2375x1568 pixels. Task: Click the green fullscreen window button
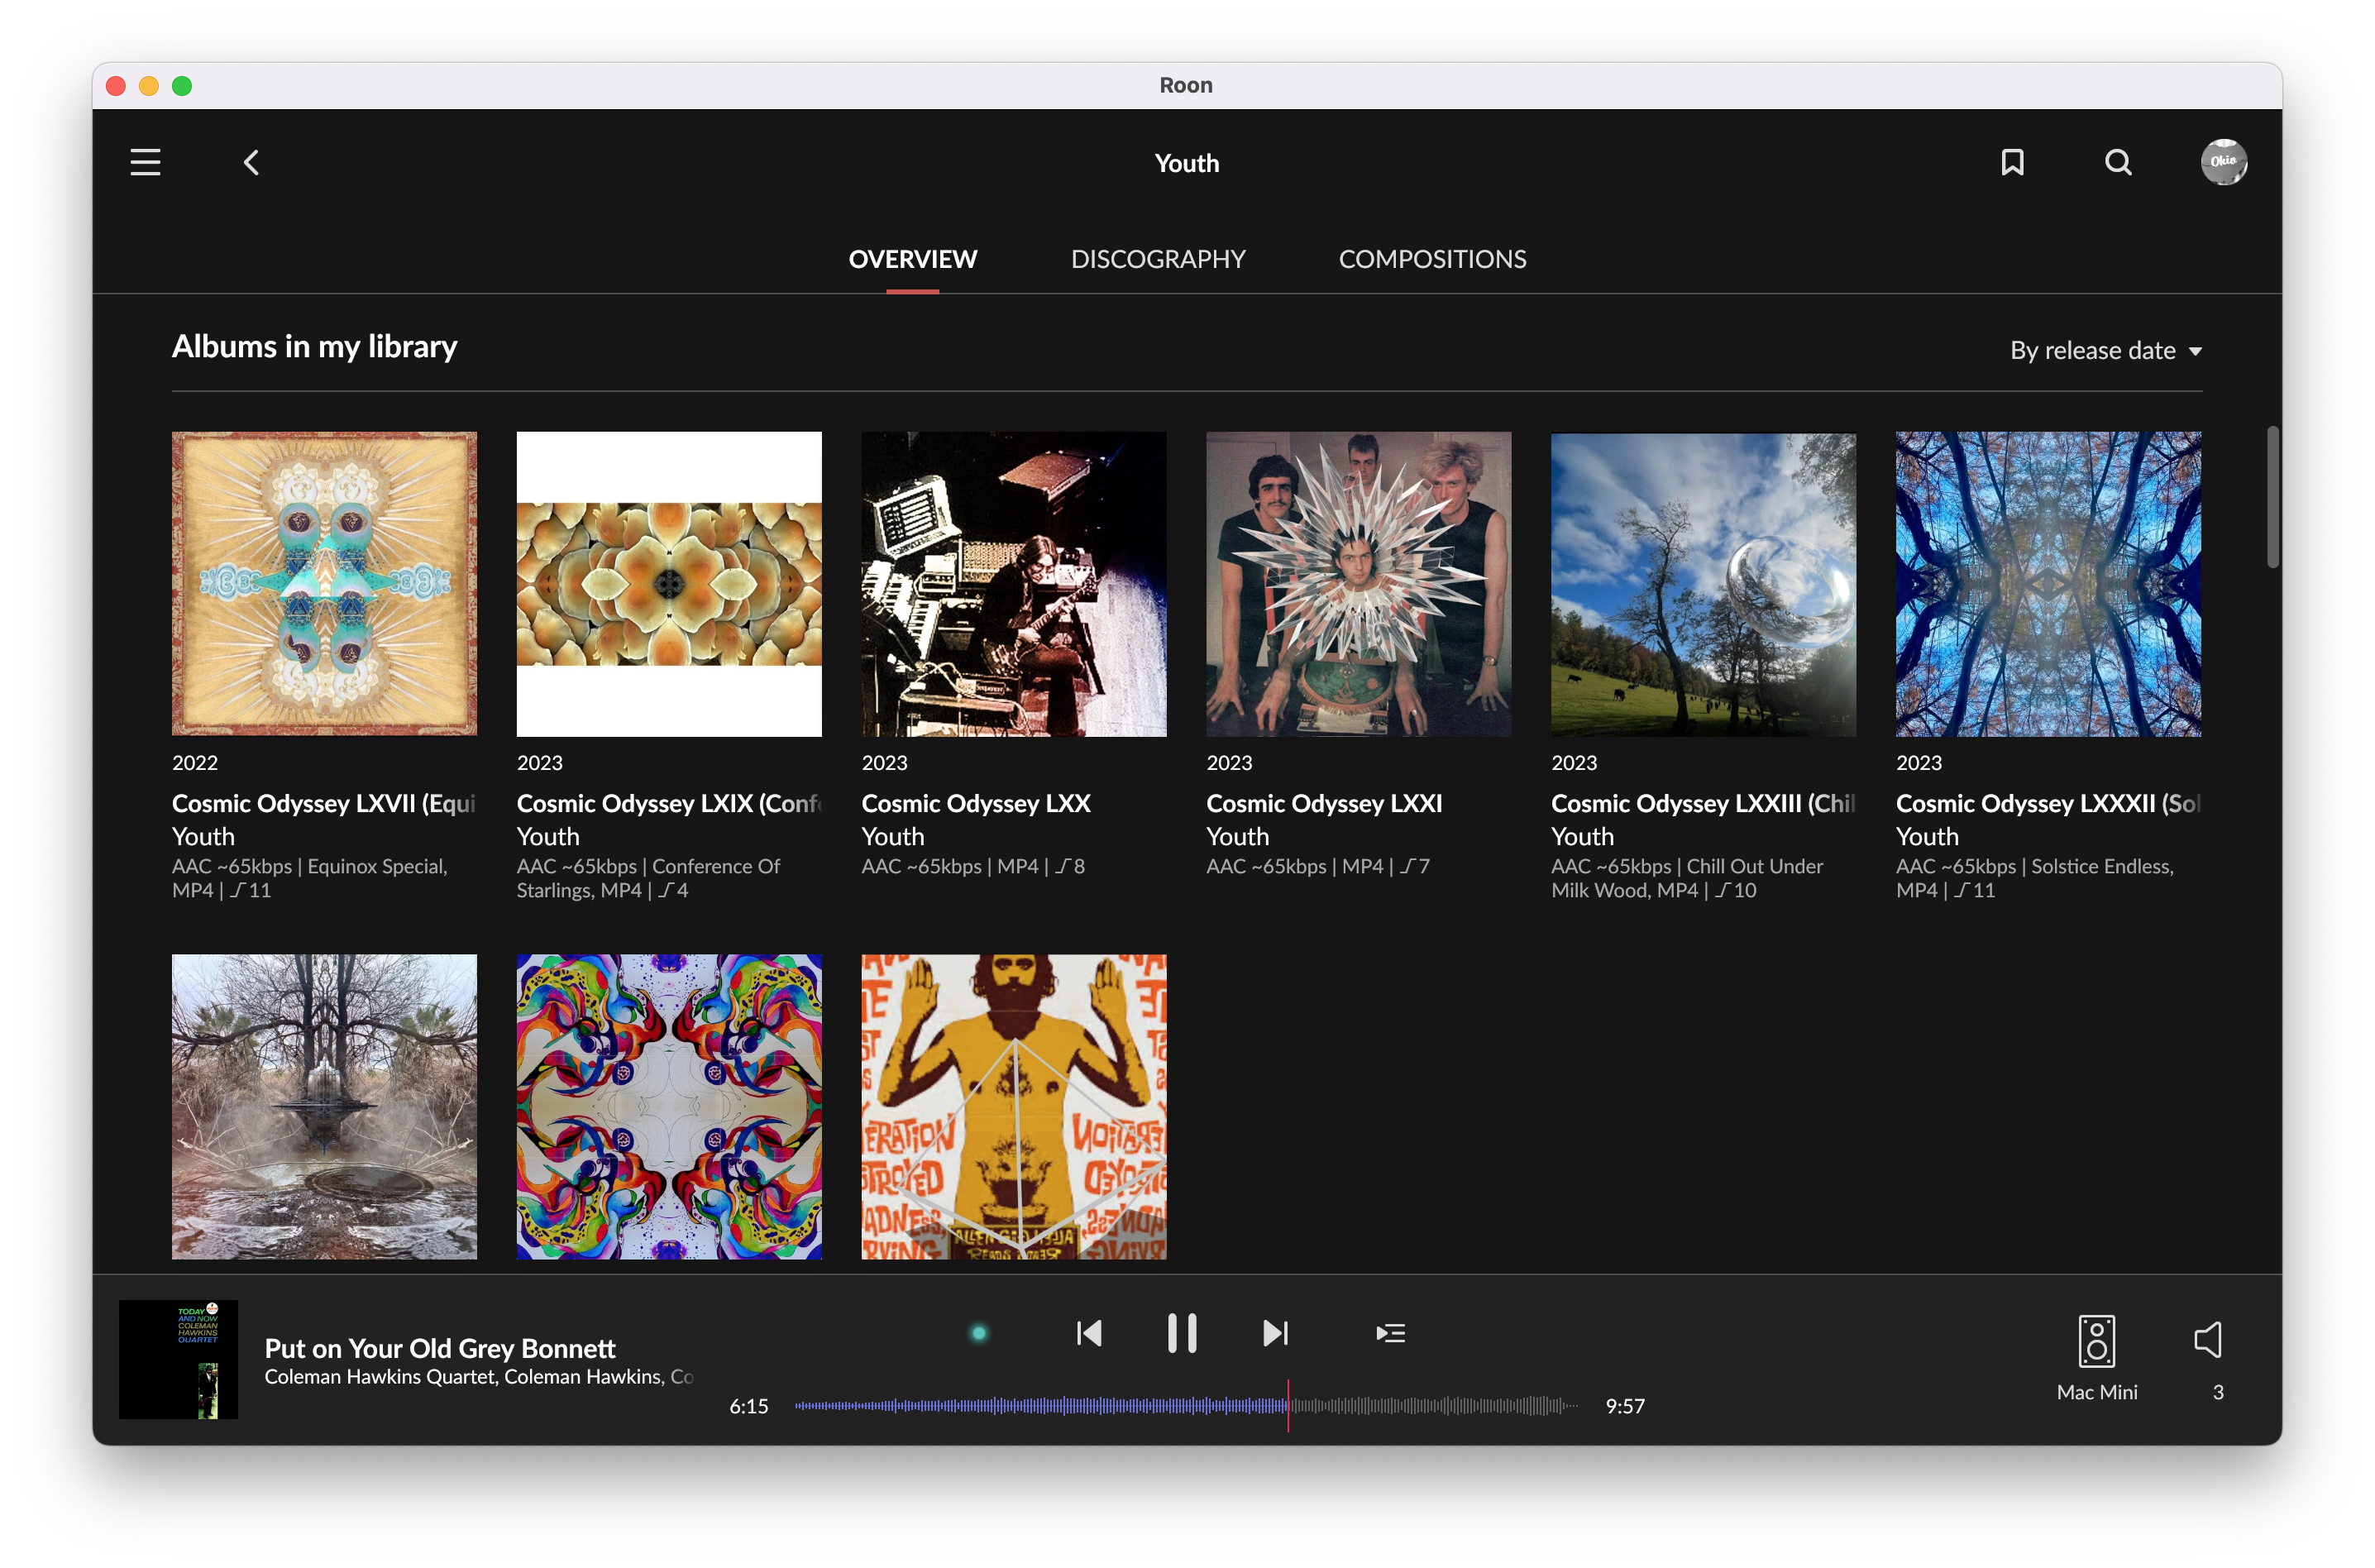tap(181, 86)
